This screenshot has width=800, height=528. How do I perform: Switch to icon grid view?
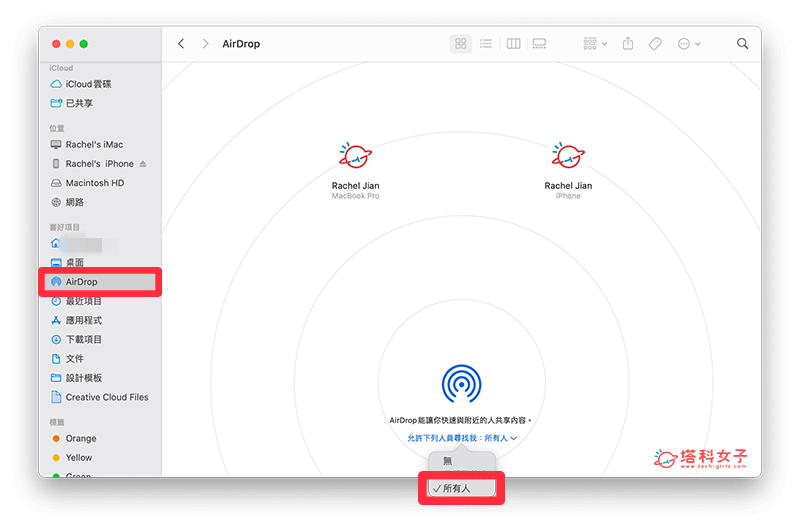(x=460, y=44)
